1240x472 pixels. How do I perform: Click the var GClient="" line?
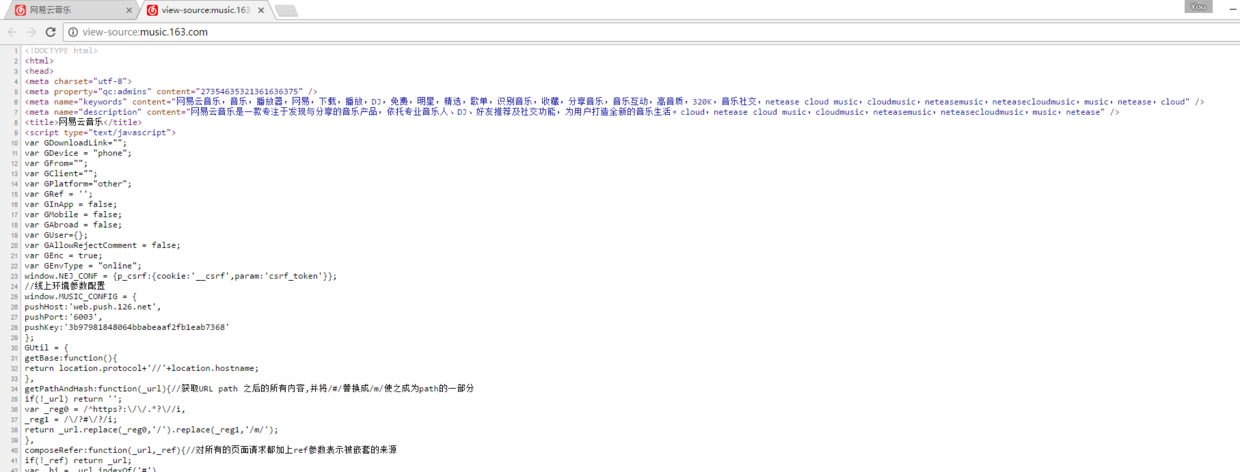coord(61,173)
